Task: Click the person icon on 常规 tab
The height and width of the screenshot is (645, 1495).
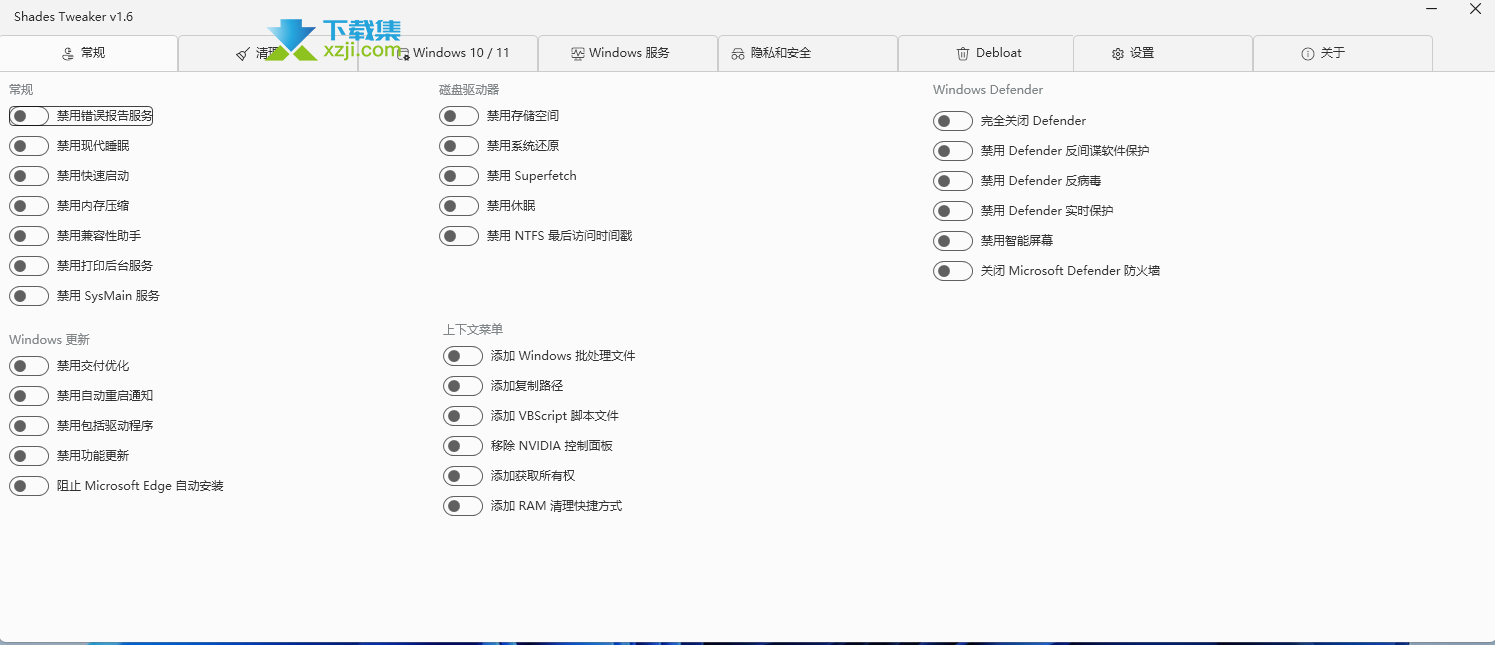Action: (x=68, y=53)
